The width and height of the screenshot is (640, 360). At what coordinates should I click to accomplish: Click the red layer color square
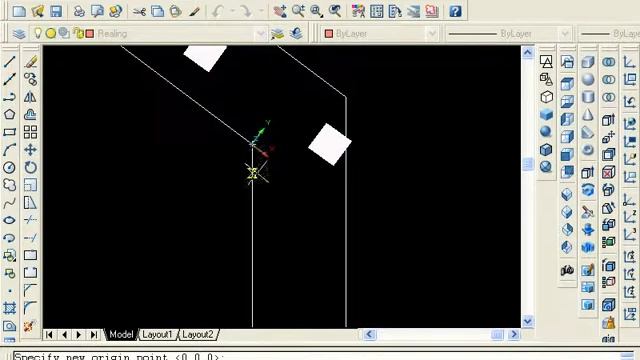tap(90, 33)
